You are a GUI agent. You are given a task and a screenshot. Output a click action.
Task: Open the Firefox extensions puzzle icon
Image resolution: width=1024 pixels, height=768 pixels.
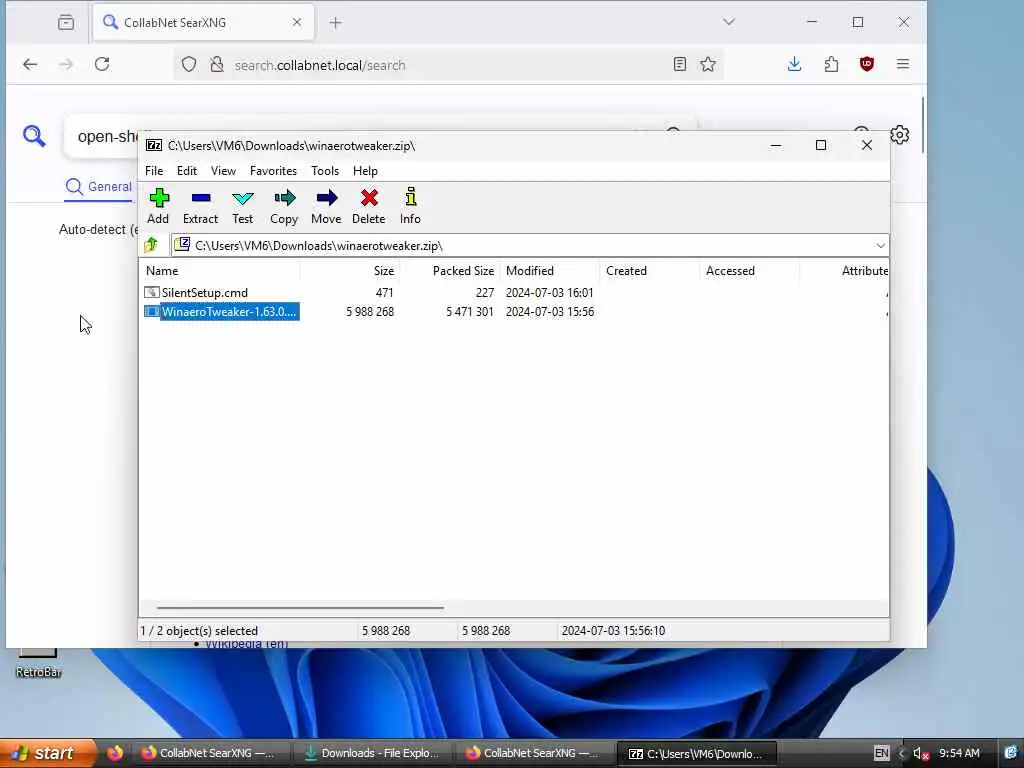tap(831, 64)
